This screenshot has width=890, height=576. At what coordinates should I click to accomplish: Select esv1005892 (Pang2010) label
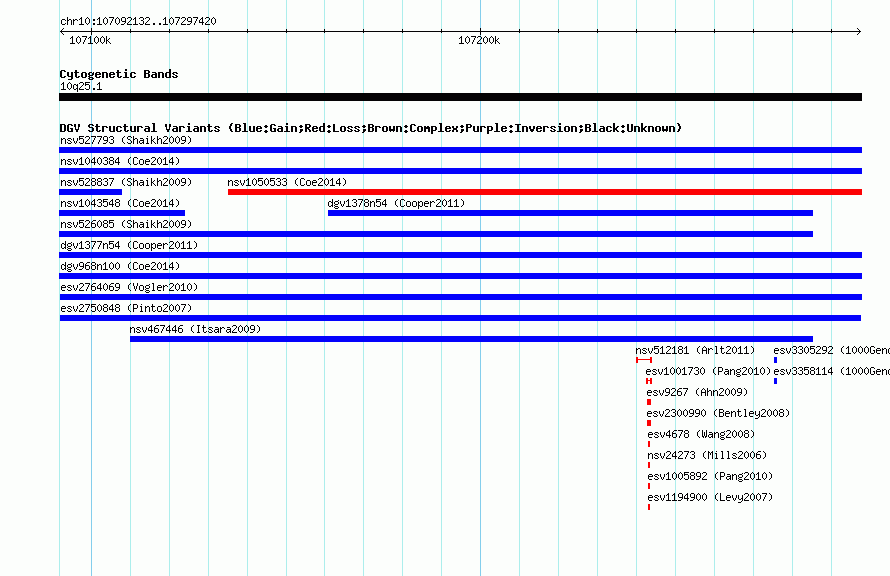pos(710,476)
